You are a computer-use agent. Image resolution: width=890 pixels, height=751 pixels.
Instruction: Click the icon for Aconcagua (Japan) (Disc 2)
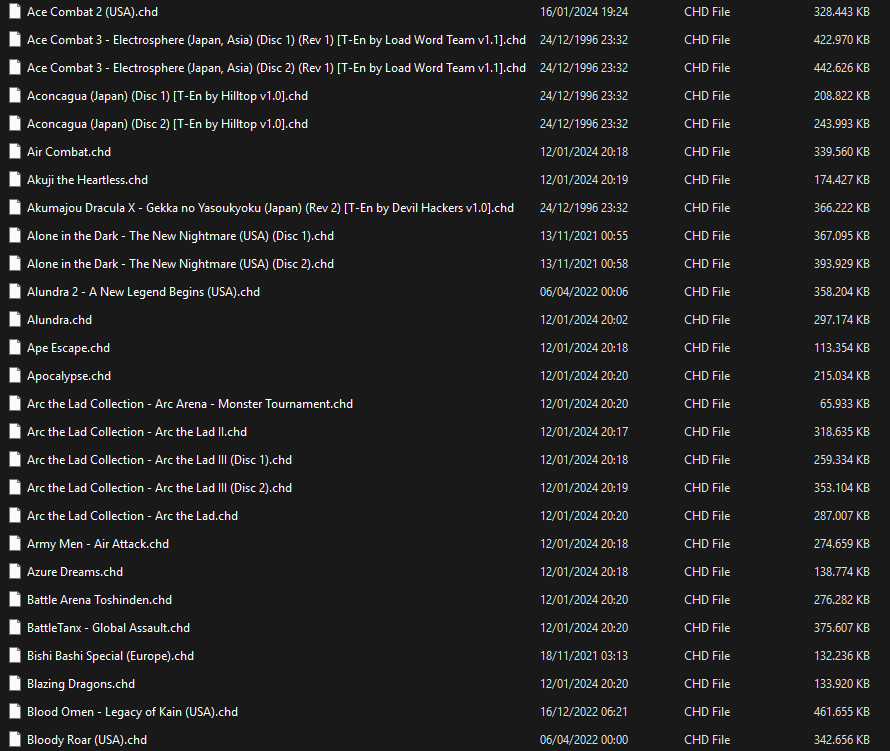(x=15, y=124)
